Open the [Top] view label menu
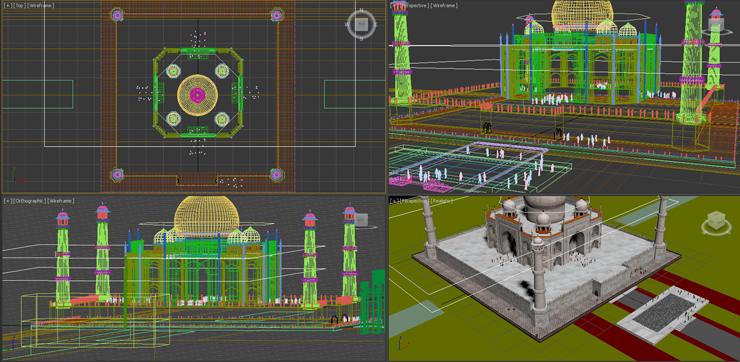This screenshot has height=362, width=740. (19, 5)
